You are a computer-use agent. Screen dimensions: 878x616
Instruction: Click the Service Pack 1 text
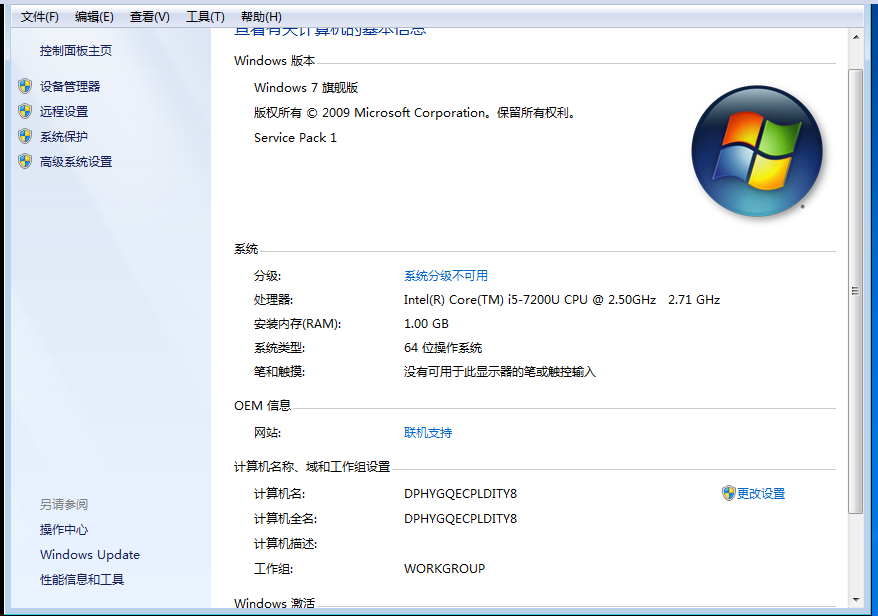[295, 138]
